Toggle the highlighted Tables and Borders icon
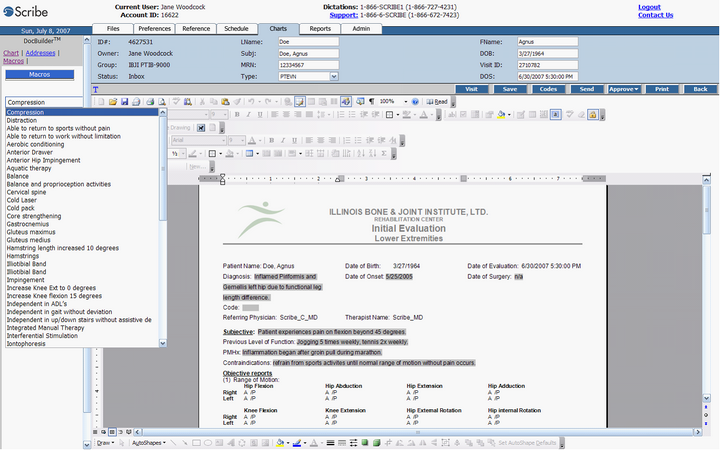 click(299, 101)
